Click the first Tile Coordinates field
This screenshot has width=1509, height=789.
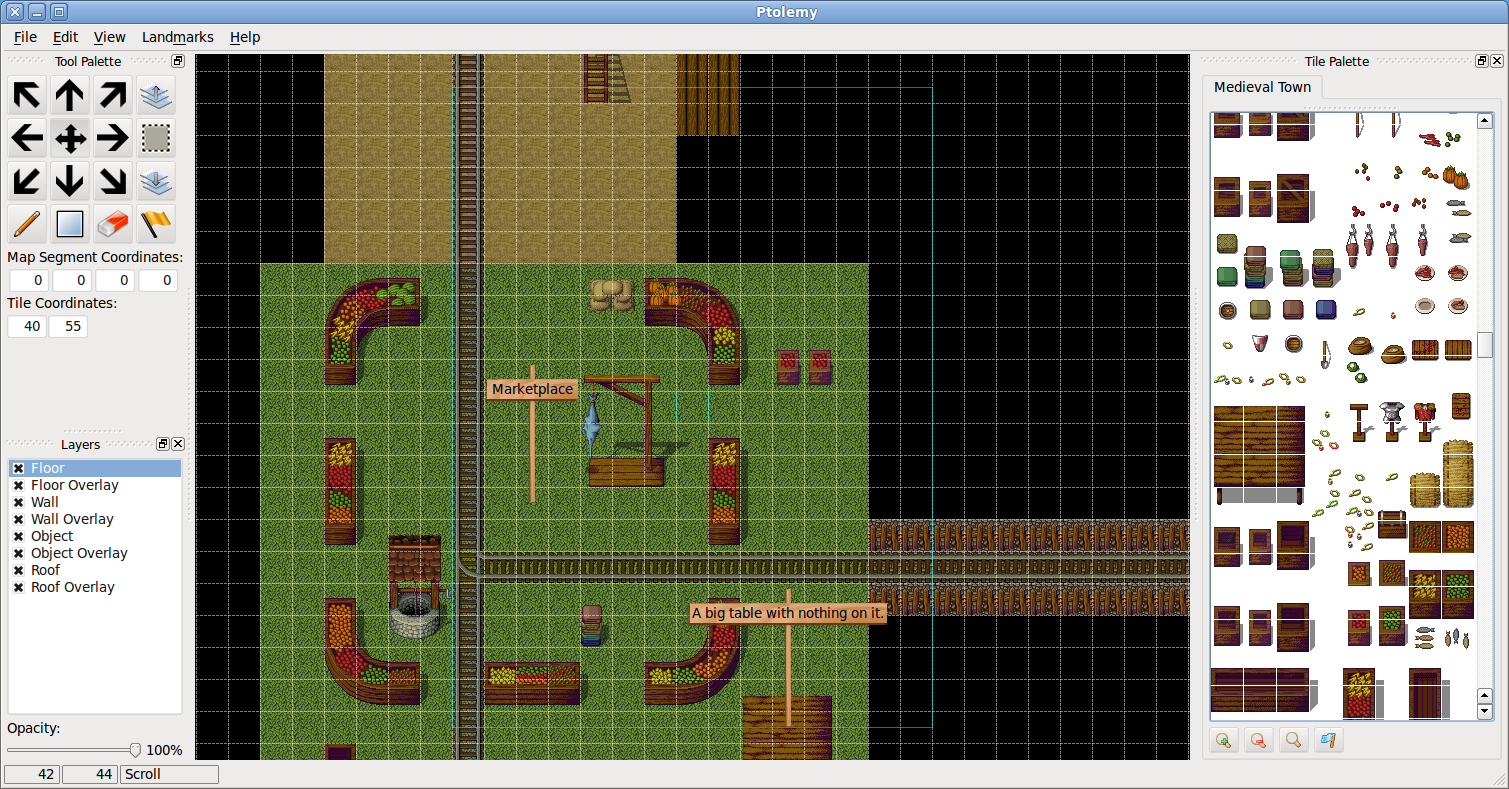click(27, 326)
